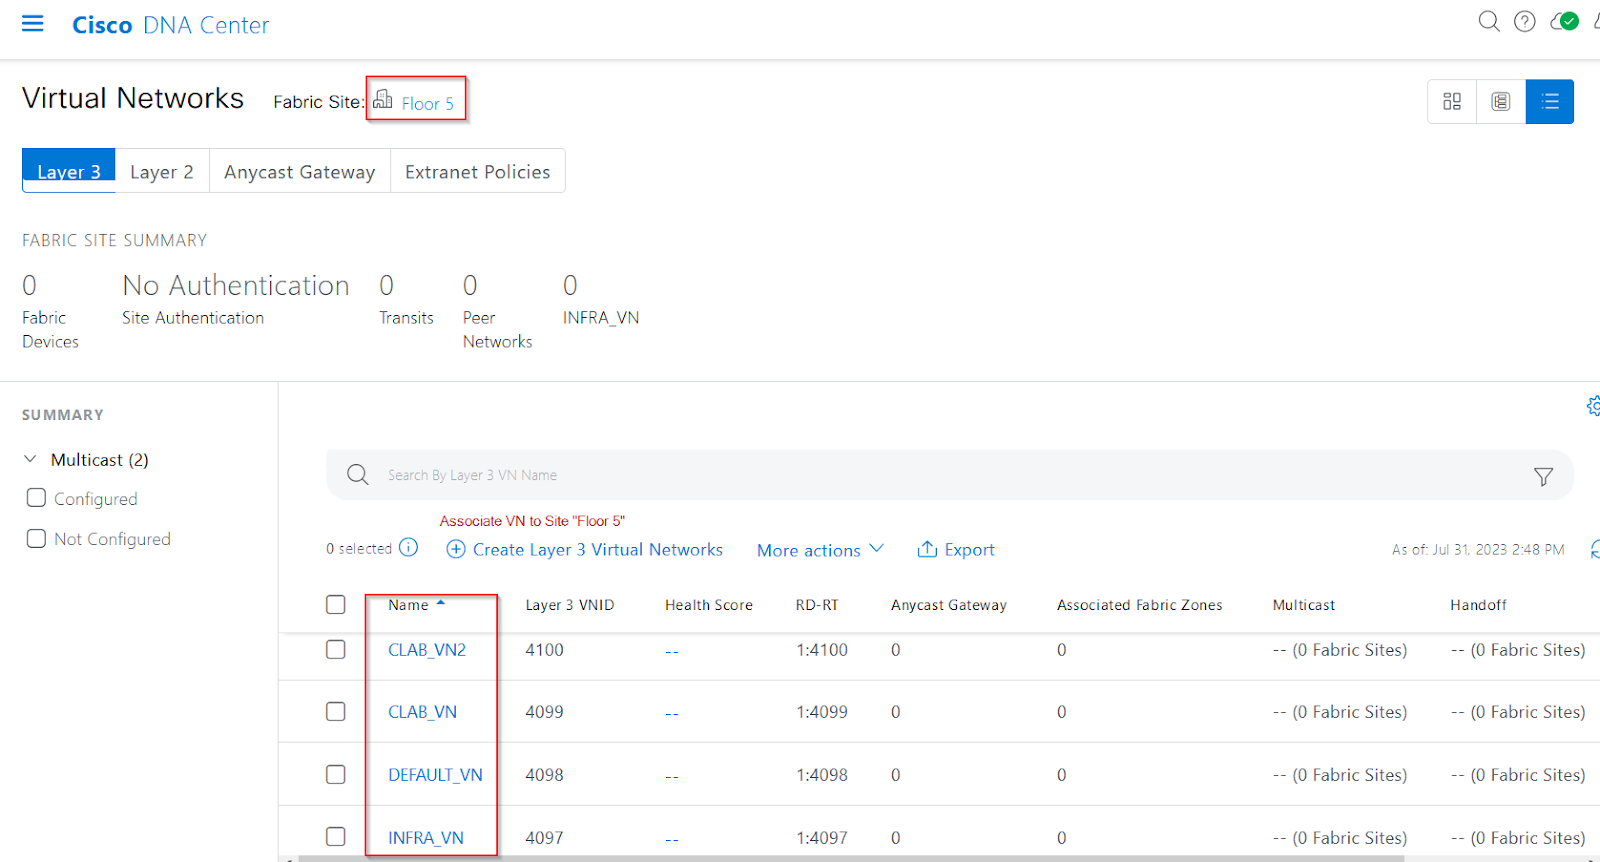Click the As of Jul 31, 2023 timestamp
The height and width of the screenshot is (862, 1600).
pos(1478,549)
